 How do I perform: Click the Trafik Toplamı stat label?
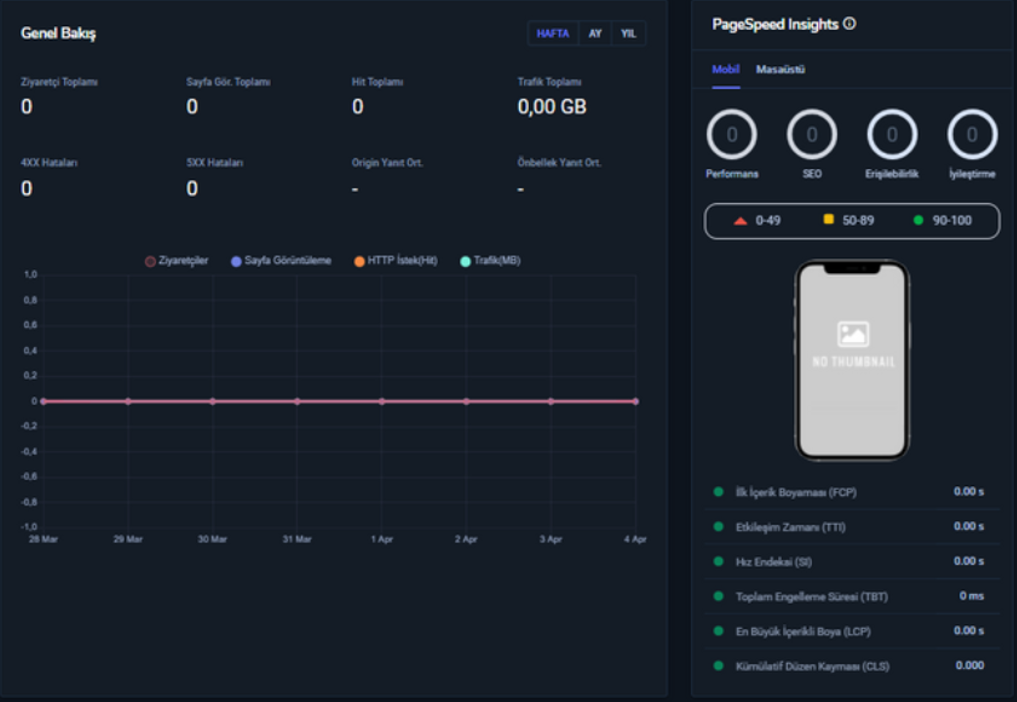(549, 82)
